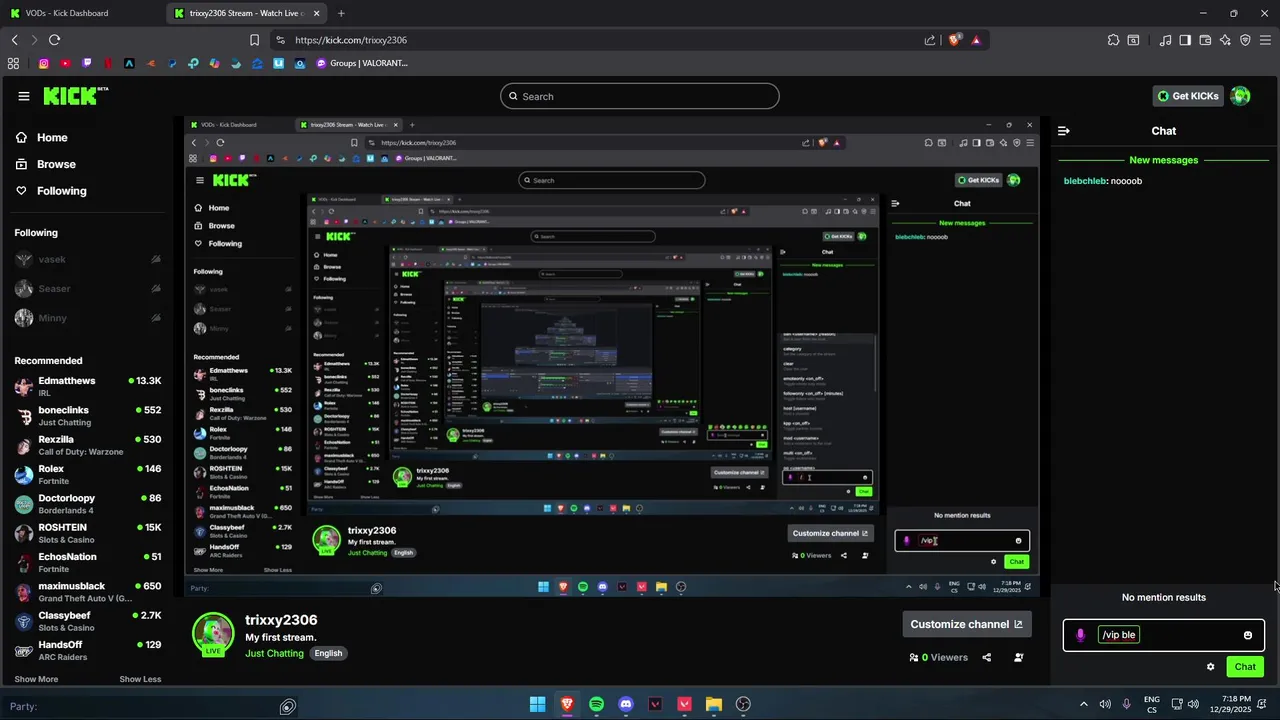Click the Kick search box
Viewport: 1280px width, 720px height.
[640, 96]
